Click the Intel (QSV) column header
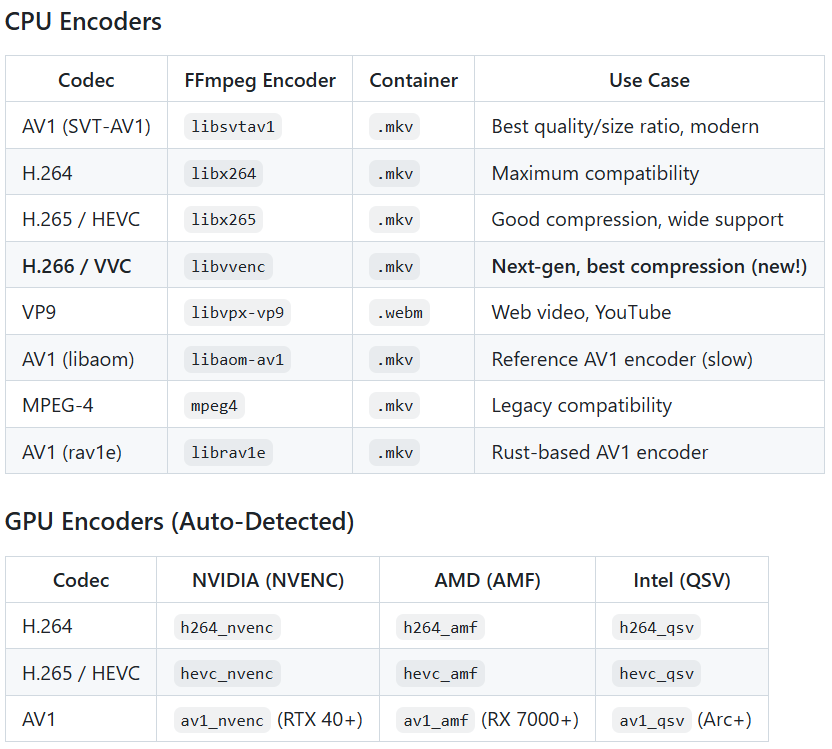Image resolution: width=832 pixels, height=749 pixels. click(x=682, y=580)
